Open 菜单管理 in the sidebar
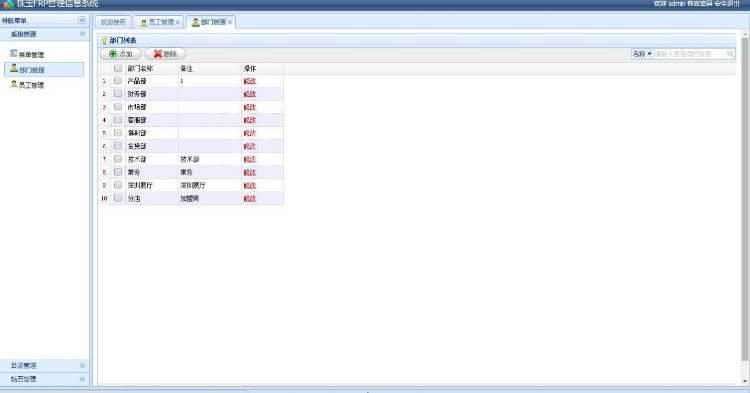The image size is (750, 393). click(x=27, y=55)
